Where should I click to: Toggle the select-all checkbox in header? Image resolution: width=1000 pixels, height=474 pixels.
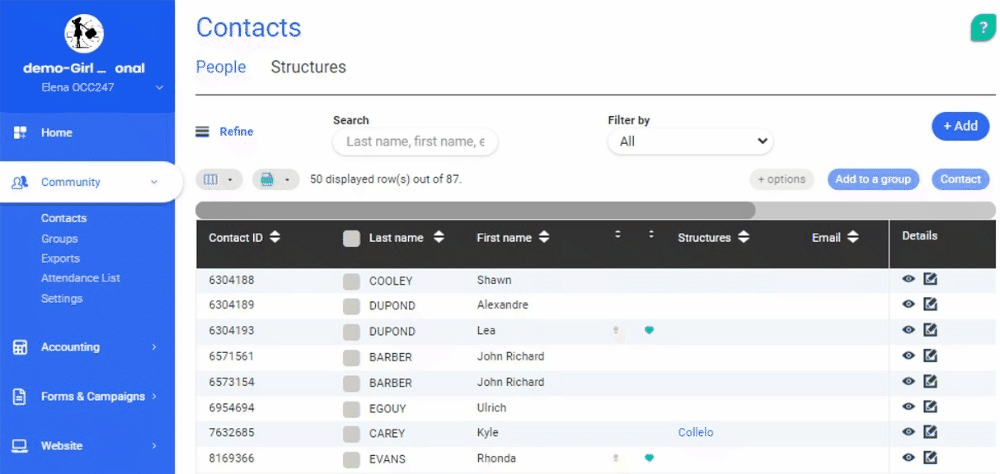pyautogui.click(x=351, y=238)
